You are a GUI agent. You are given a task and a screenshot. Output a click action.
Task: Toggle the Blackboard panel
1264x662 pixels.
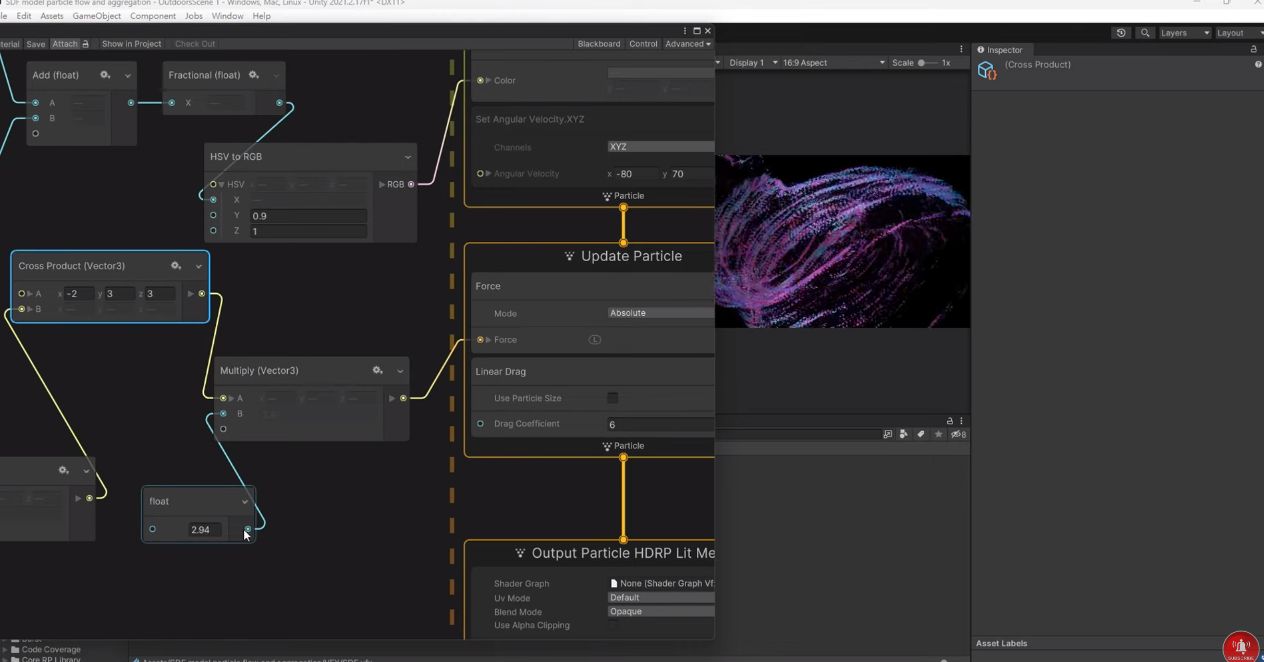point(598,43)
